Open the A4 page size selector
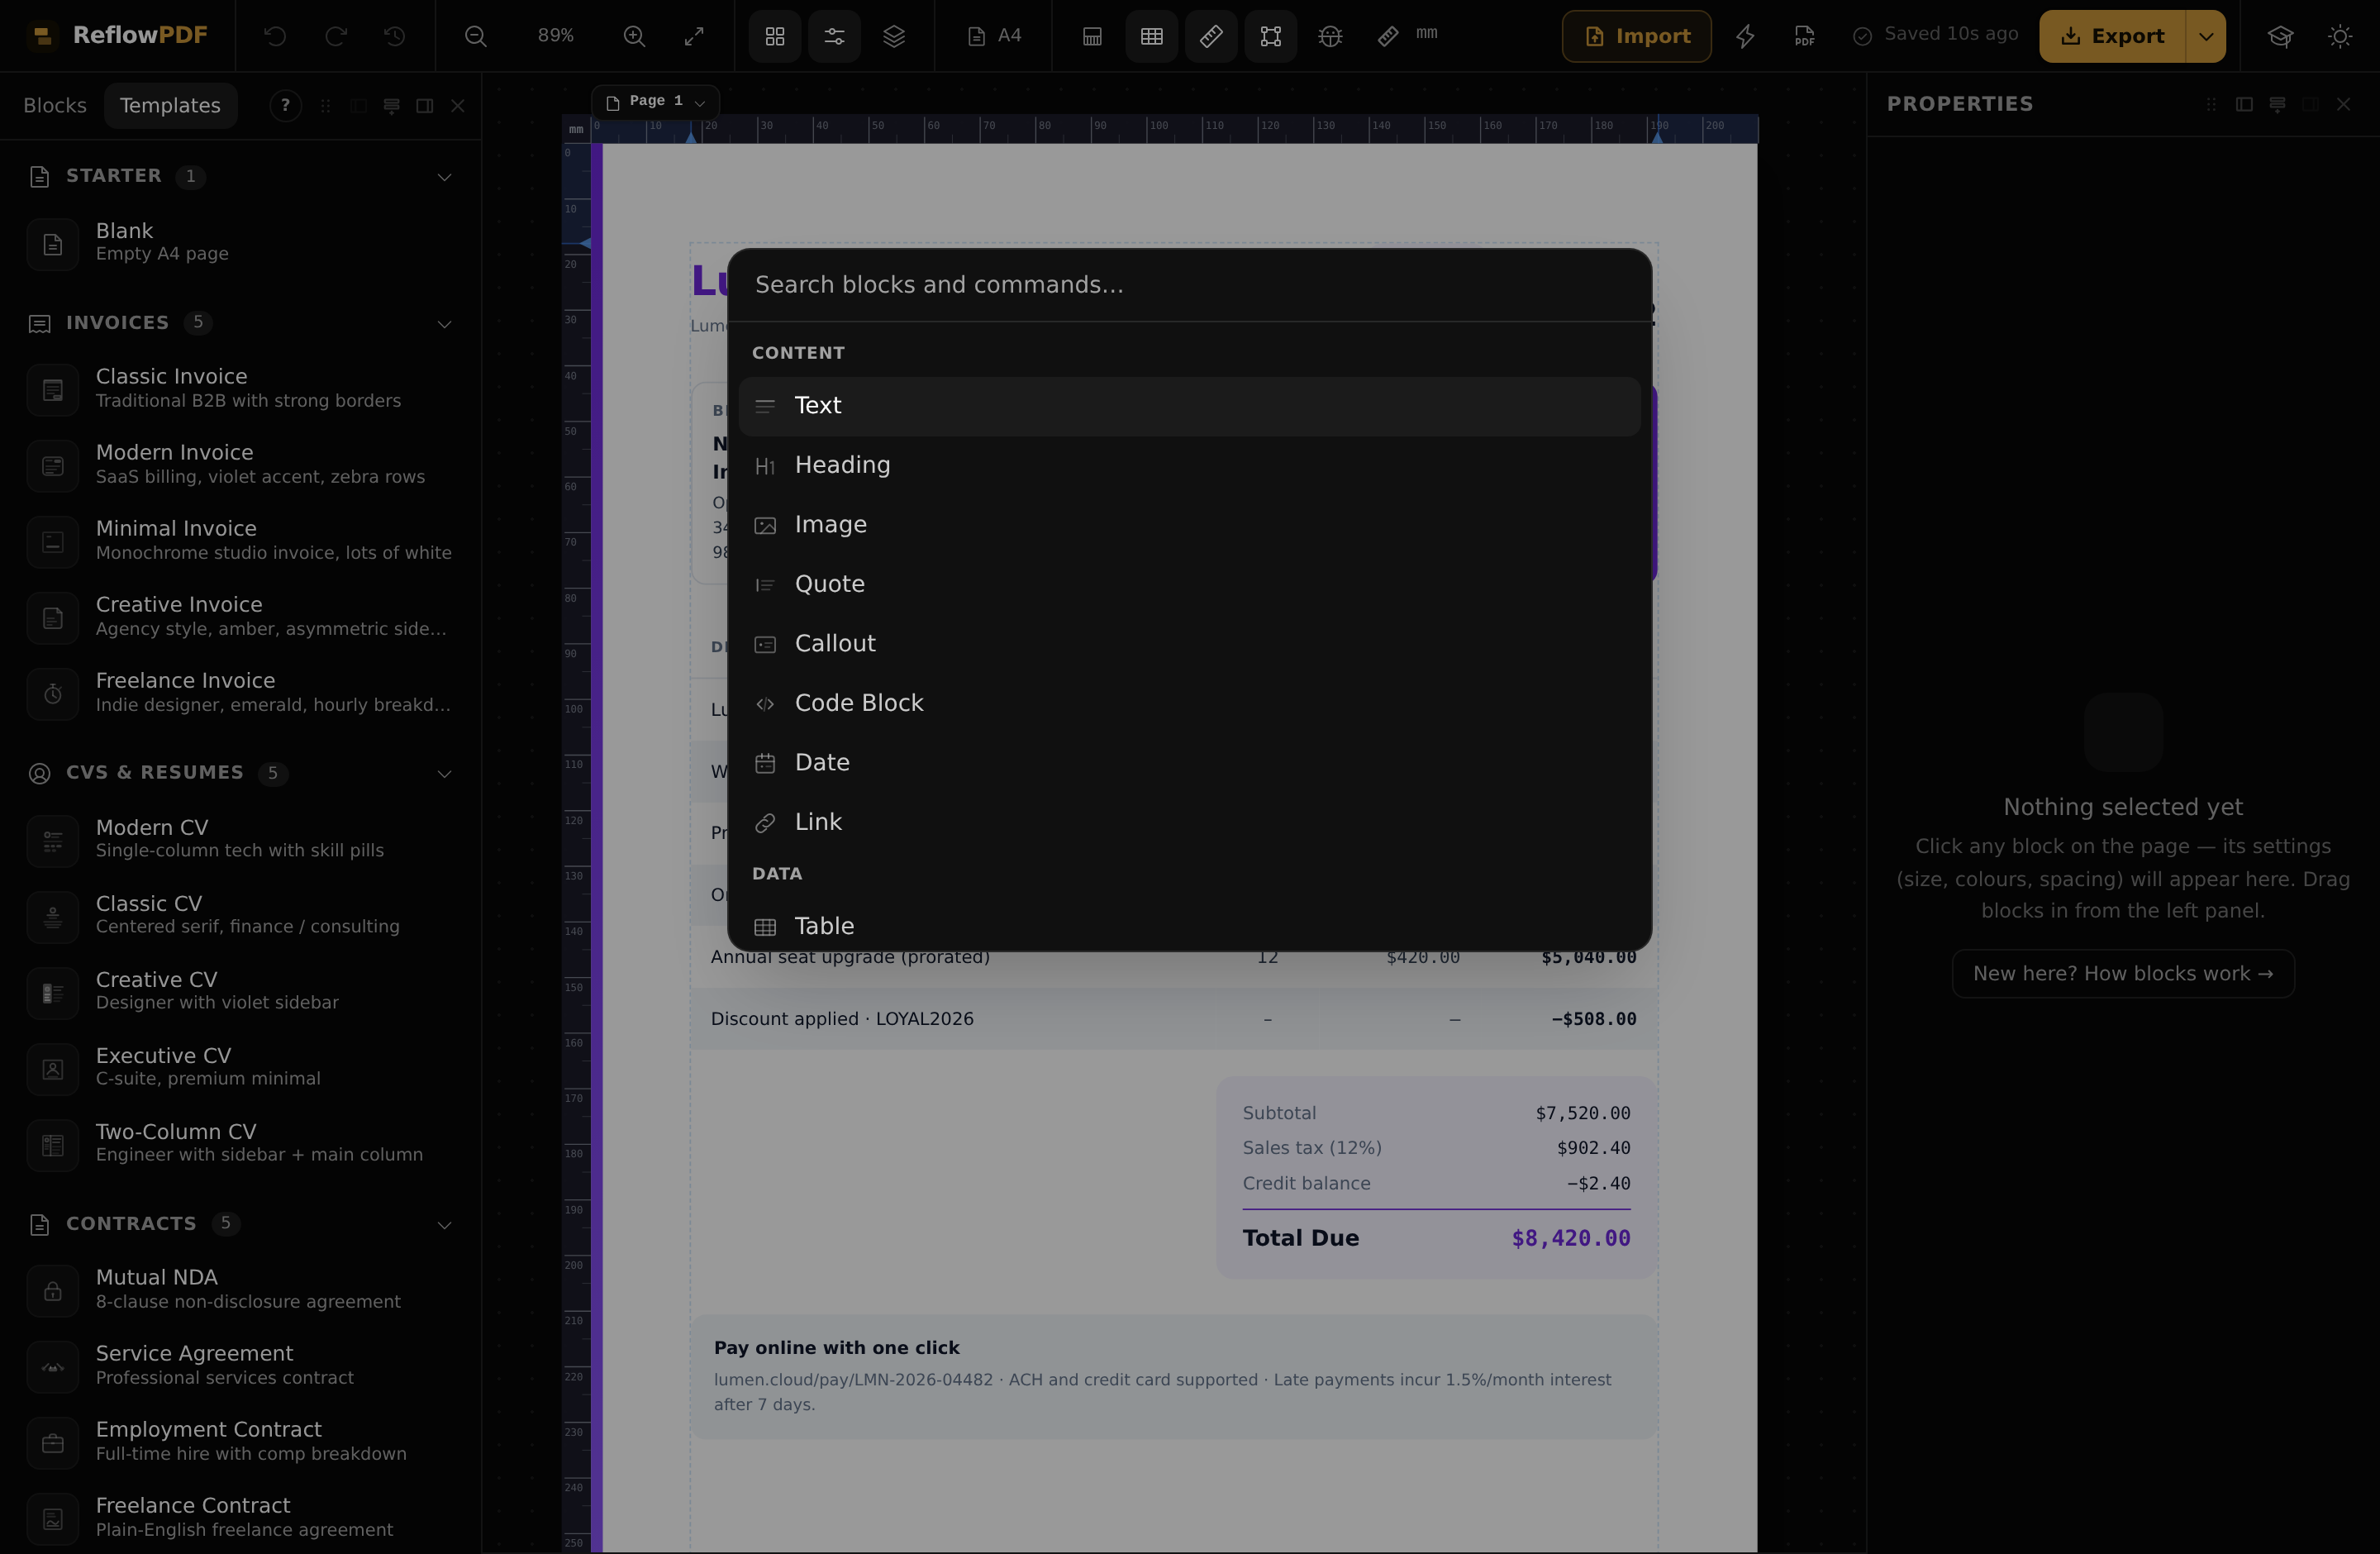 [994, 36]
